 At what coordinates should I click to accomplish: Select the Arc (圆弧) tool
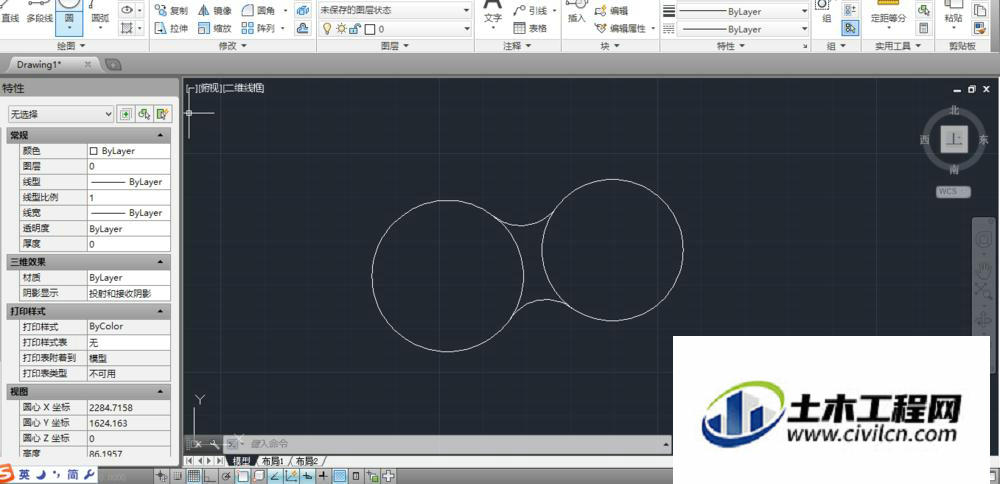(100, 13)
